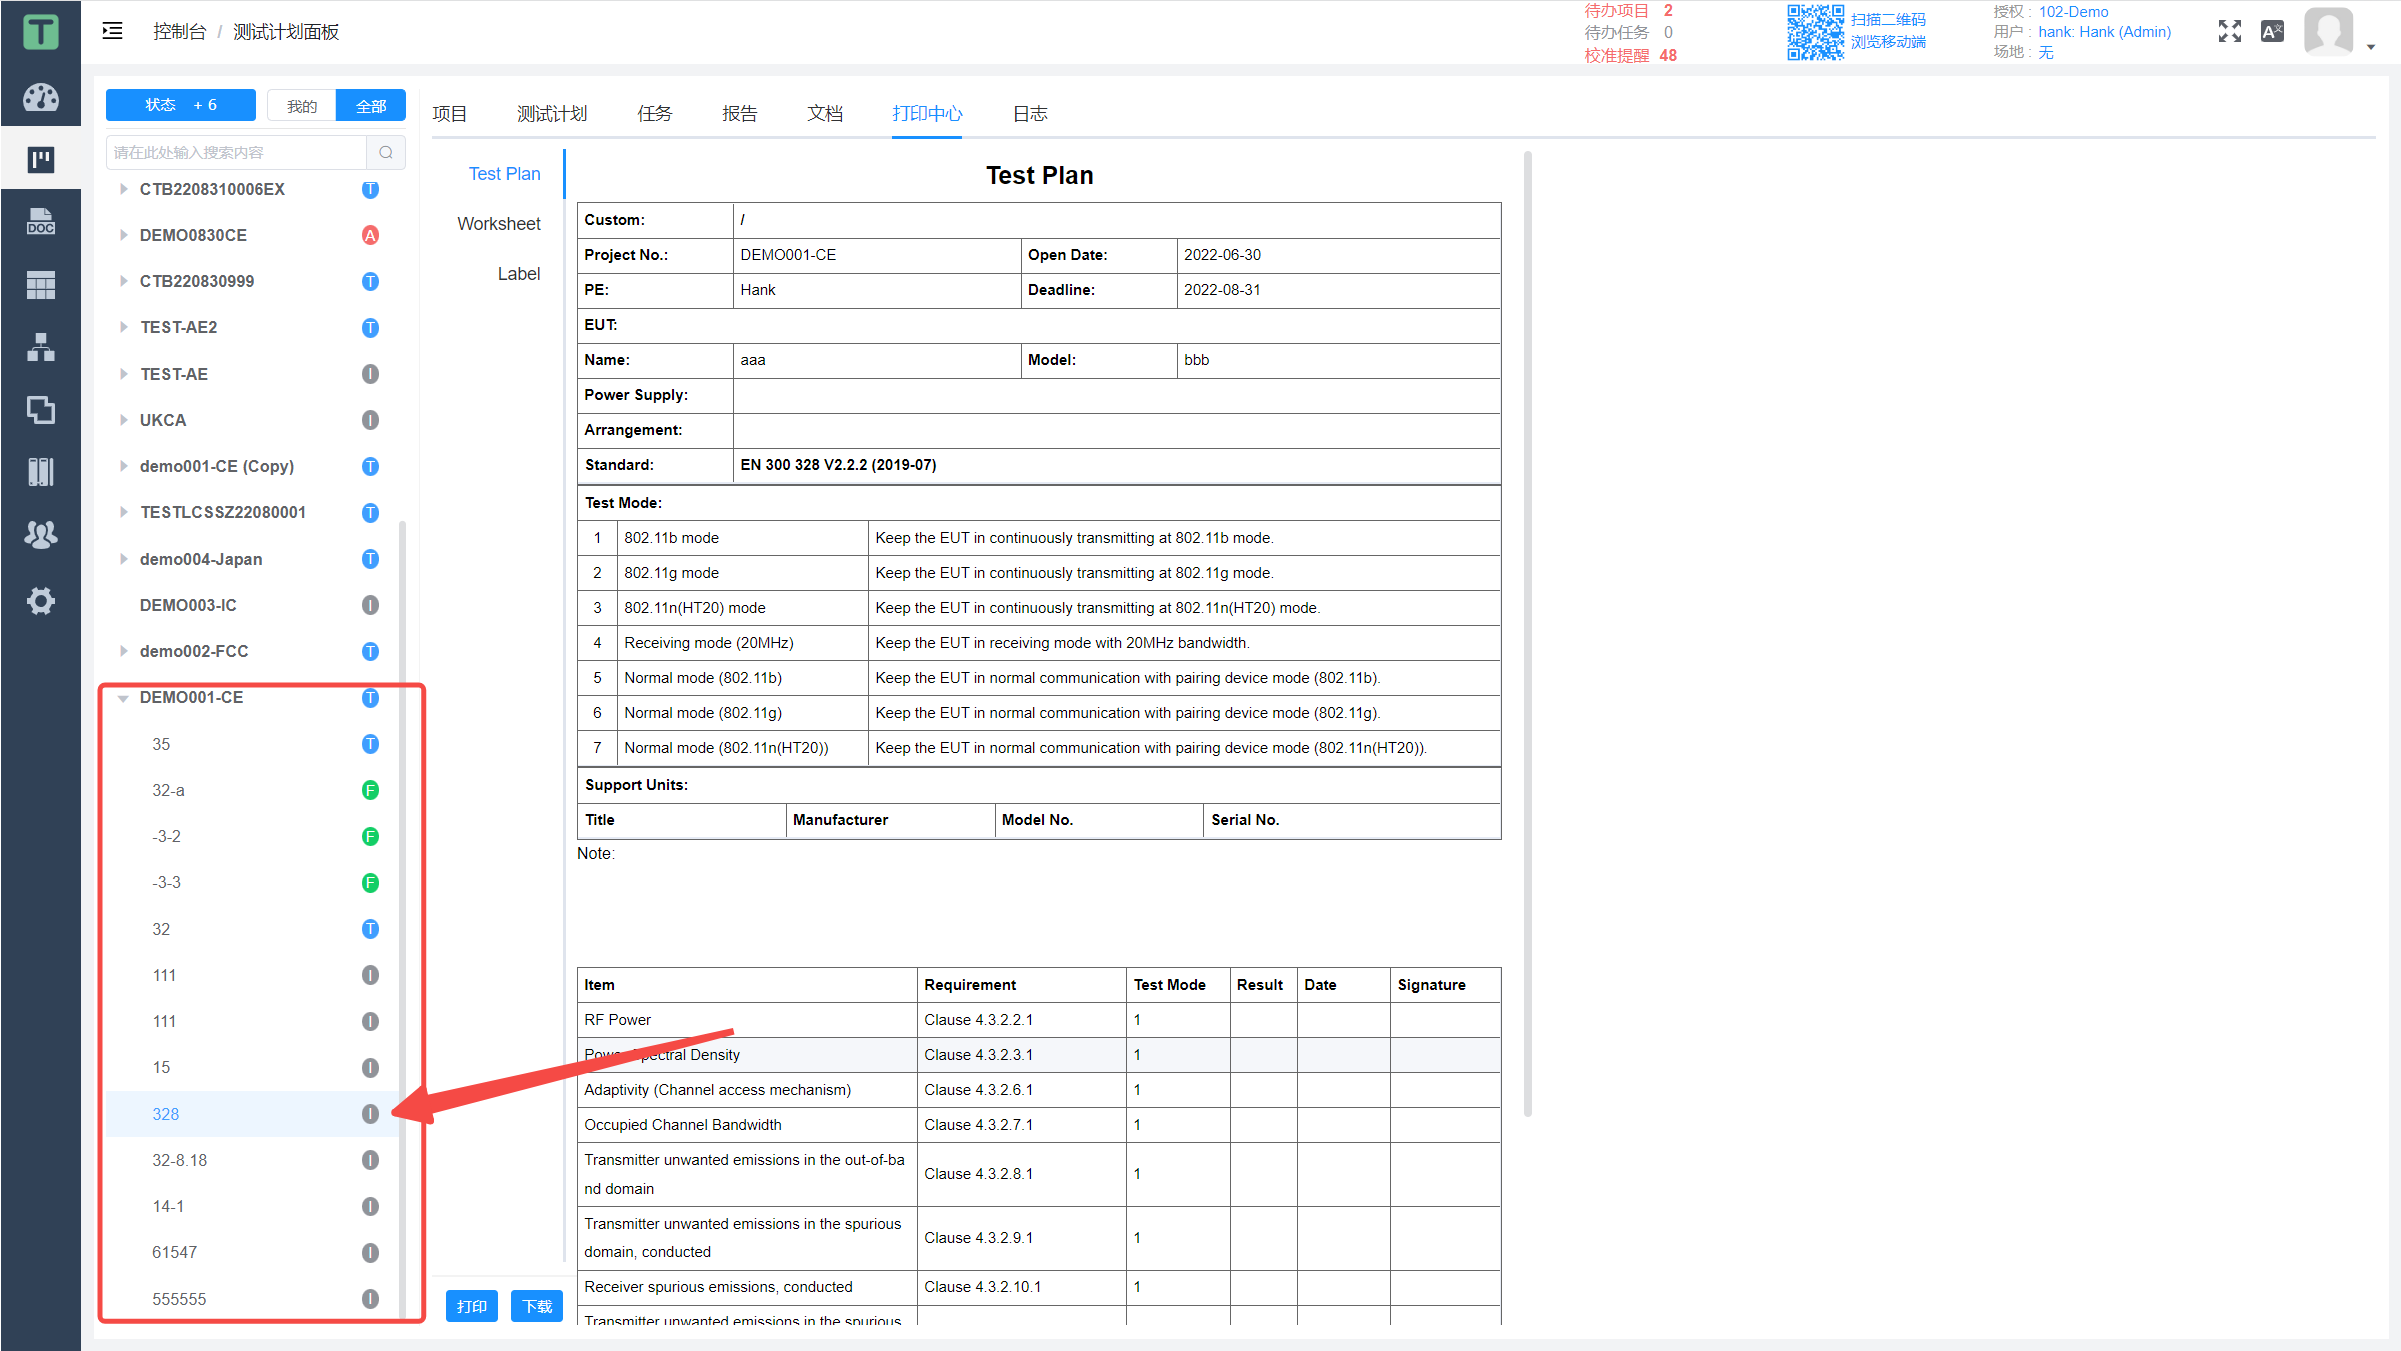Open the table grid sidebar icon

coord(40,285)
